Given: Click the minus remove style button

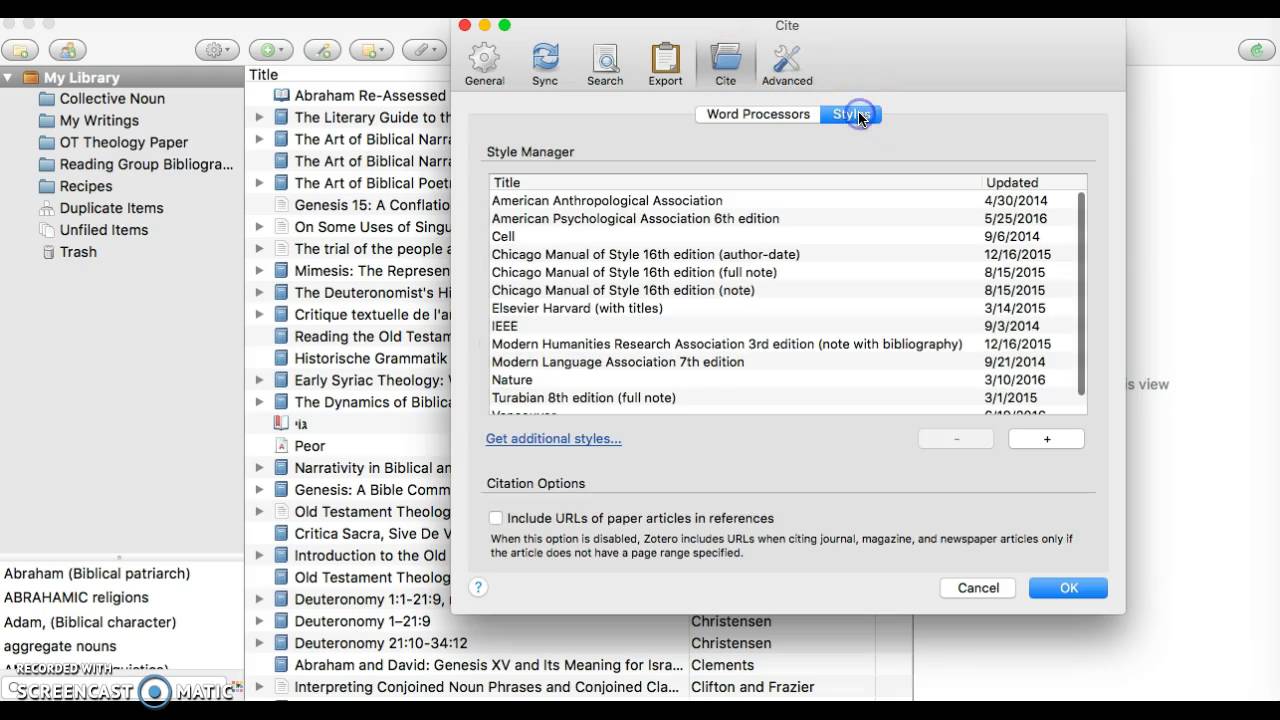Looking at the screenshot, I should (956, 438).
